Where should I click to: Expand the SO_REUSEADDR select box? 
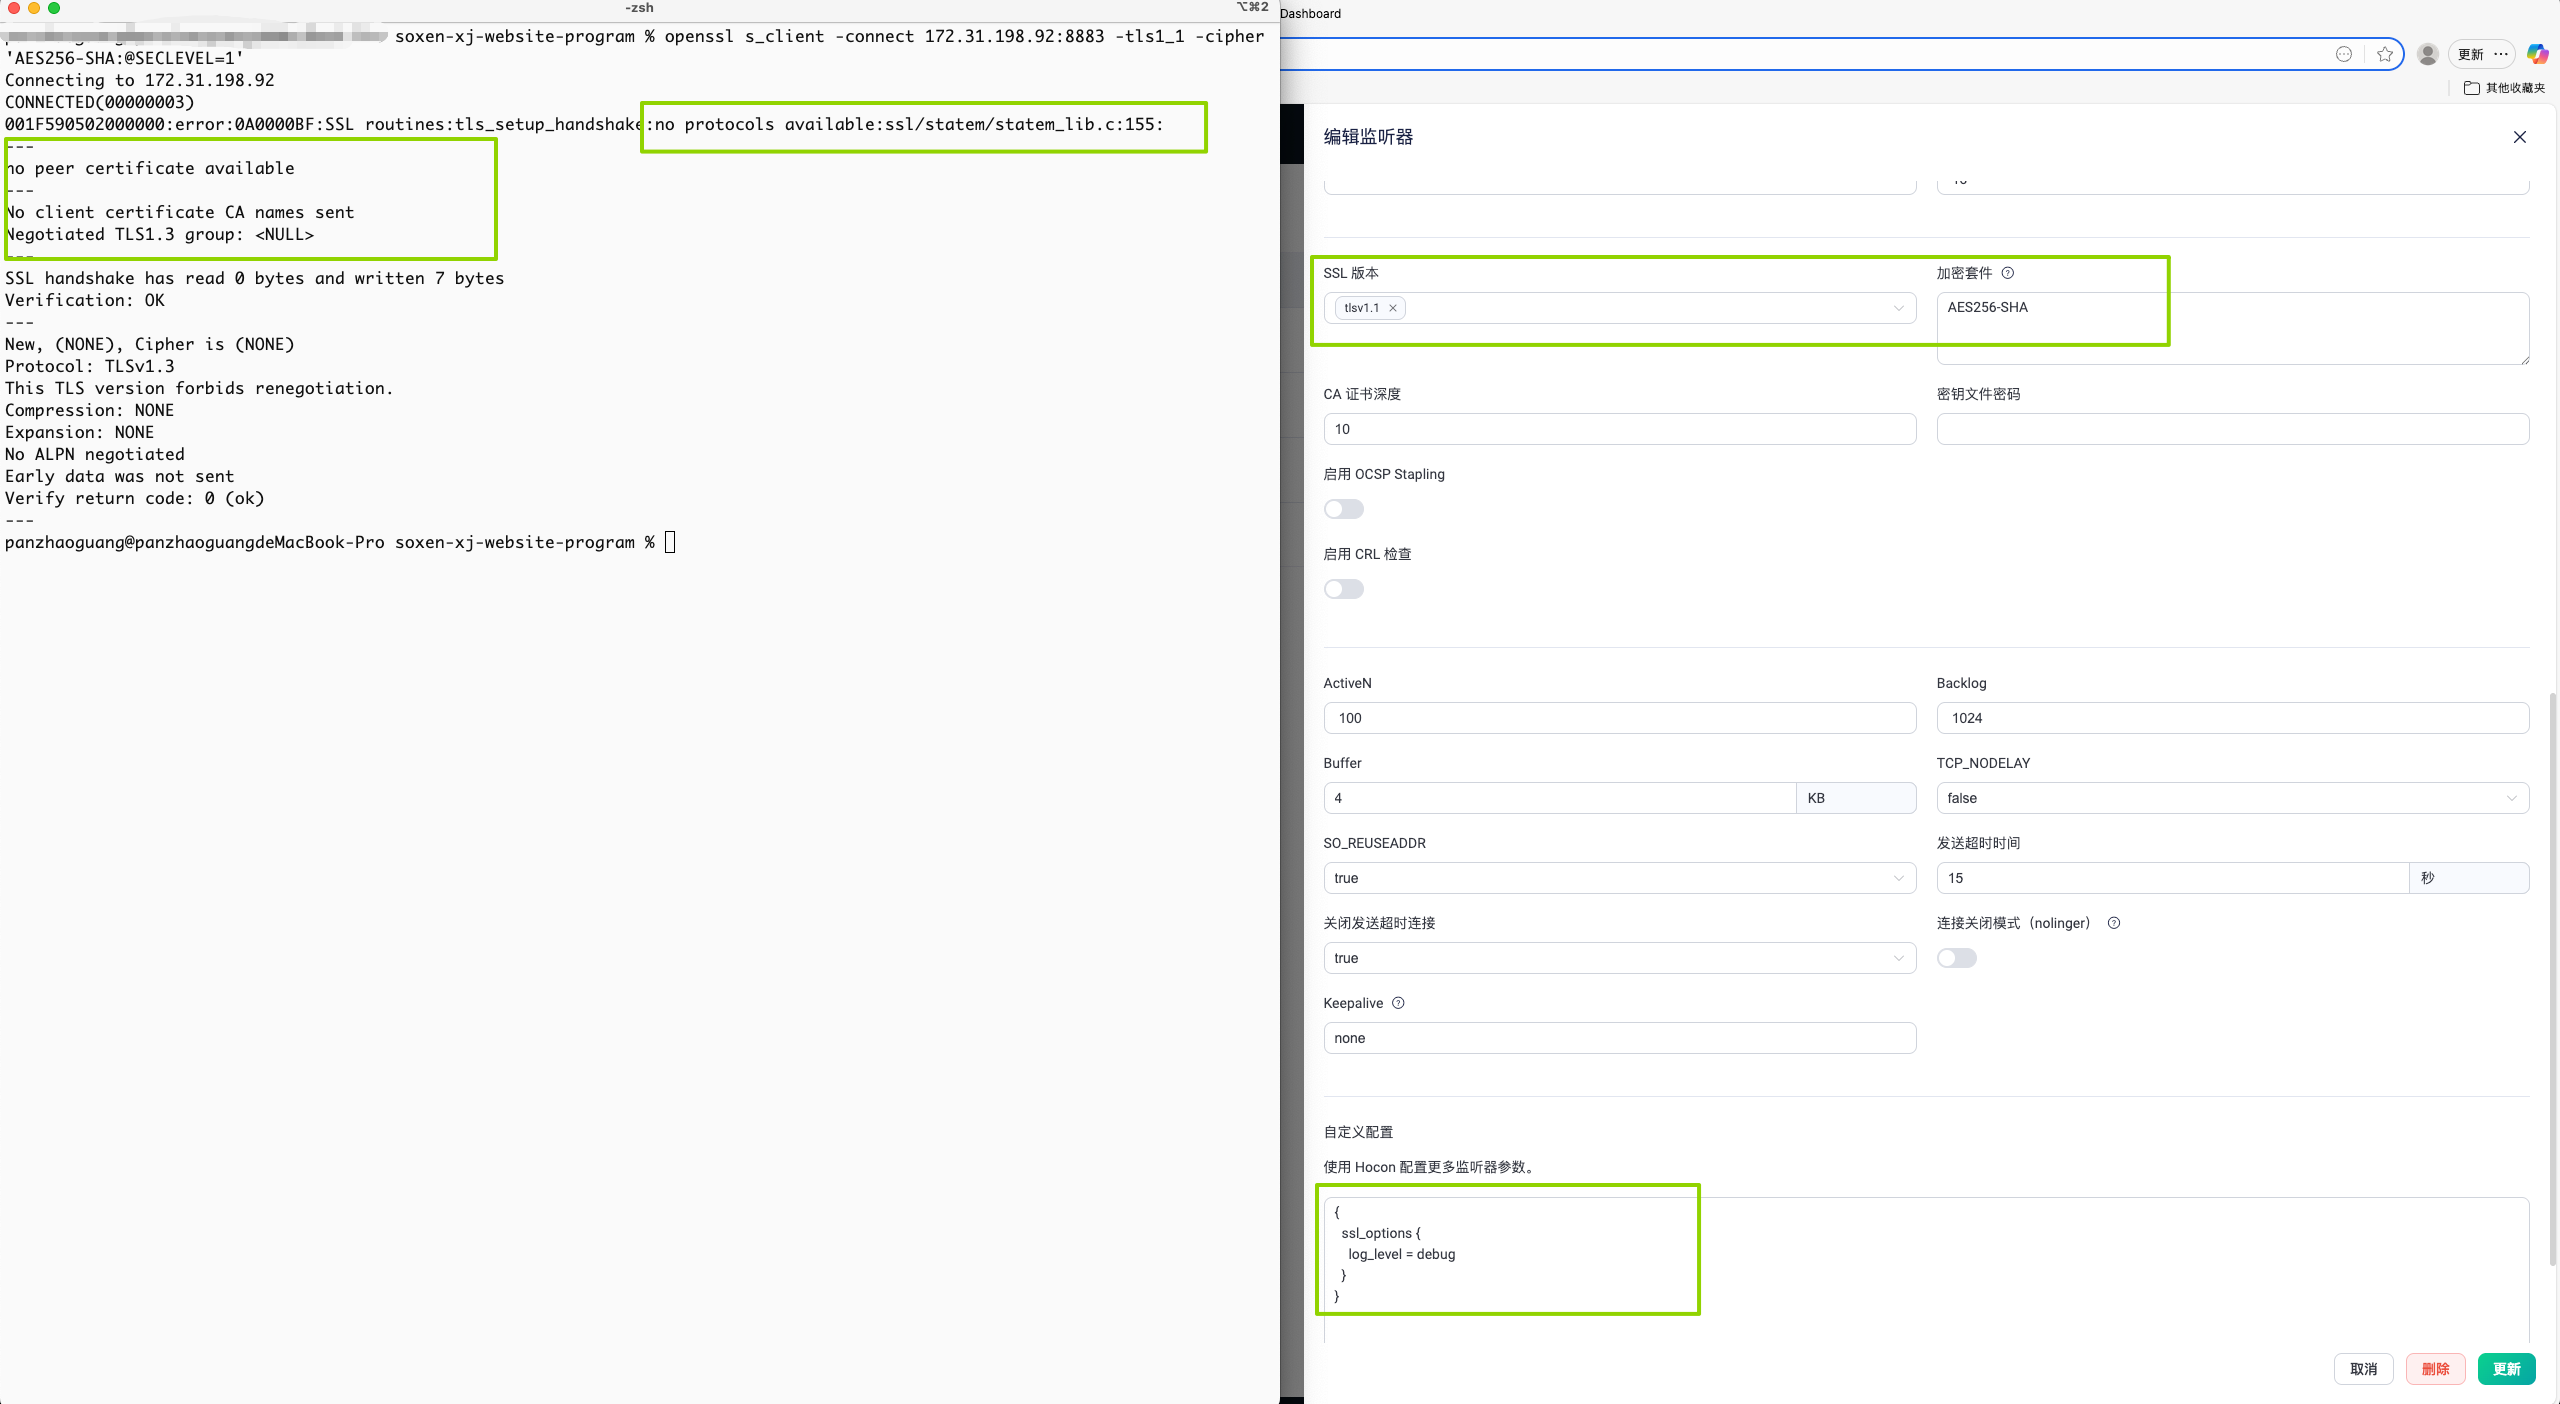[x=1619, y=878]
